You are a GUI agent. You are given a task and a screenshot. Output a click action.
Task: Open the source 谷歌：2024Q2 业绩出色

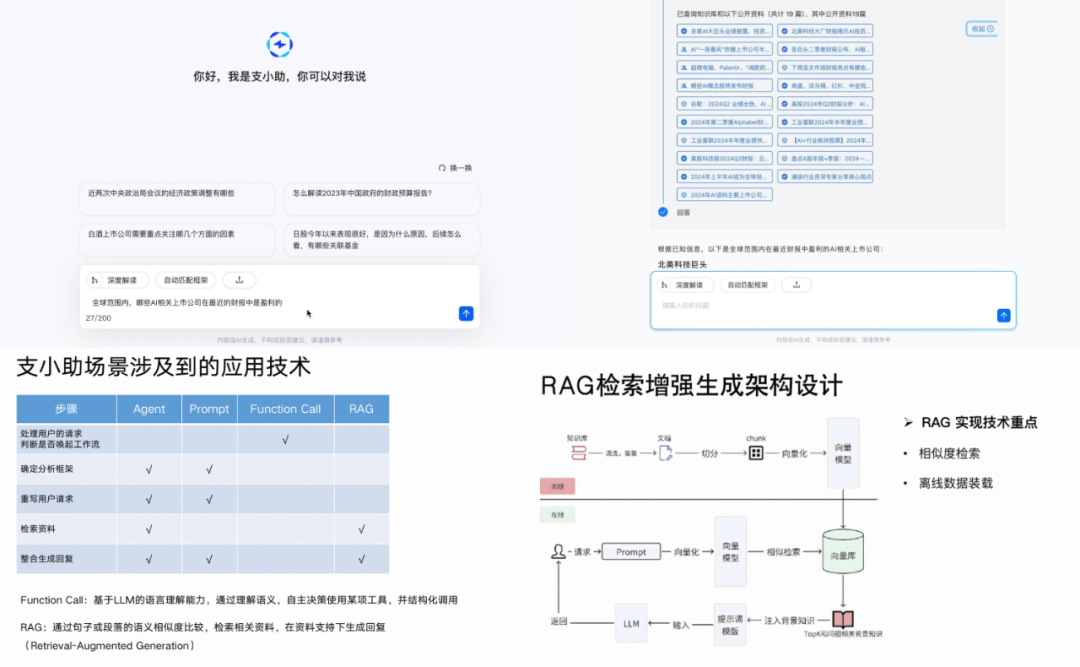pyautogui.click(x=725, y=104)
